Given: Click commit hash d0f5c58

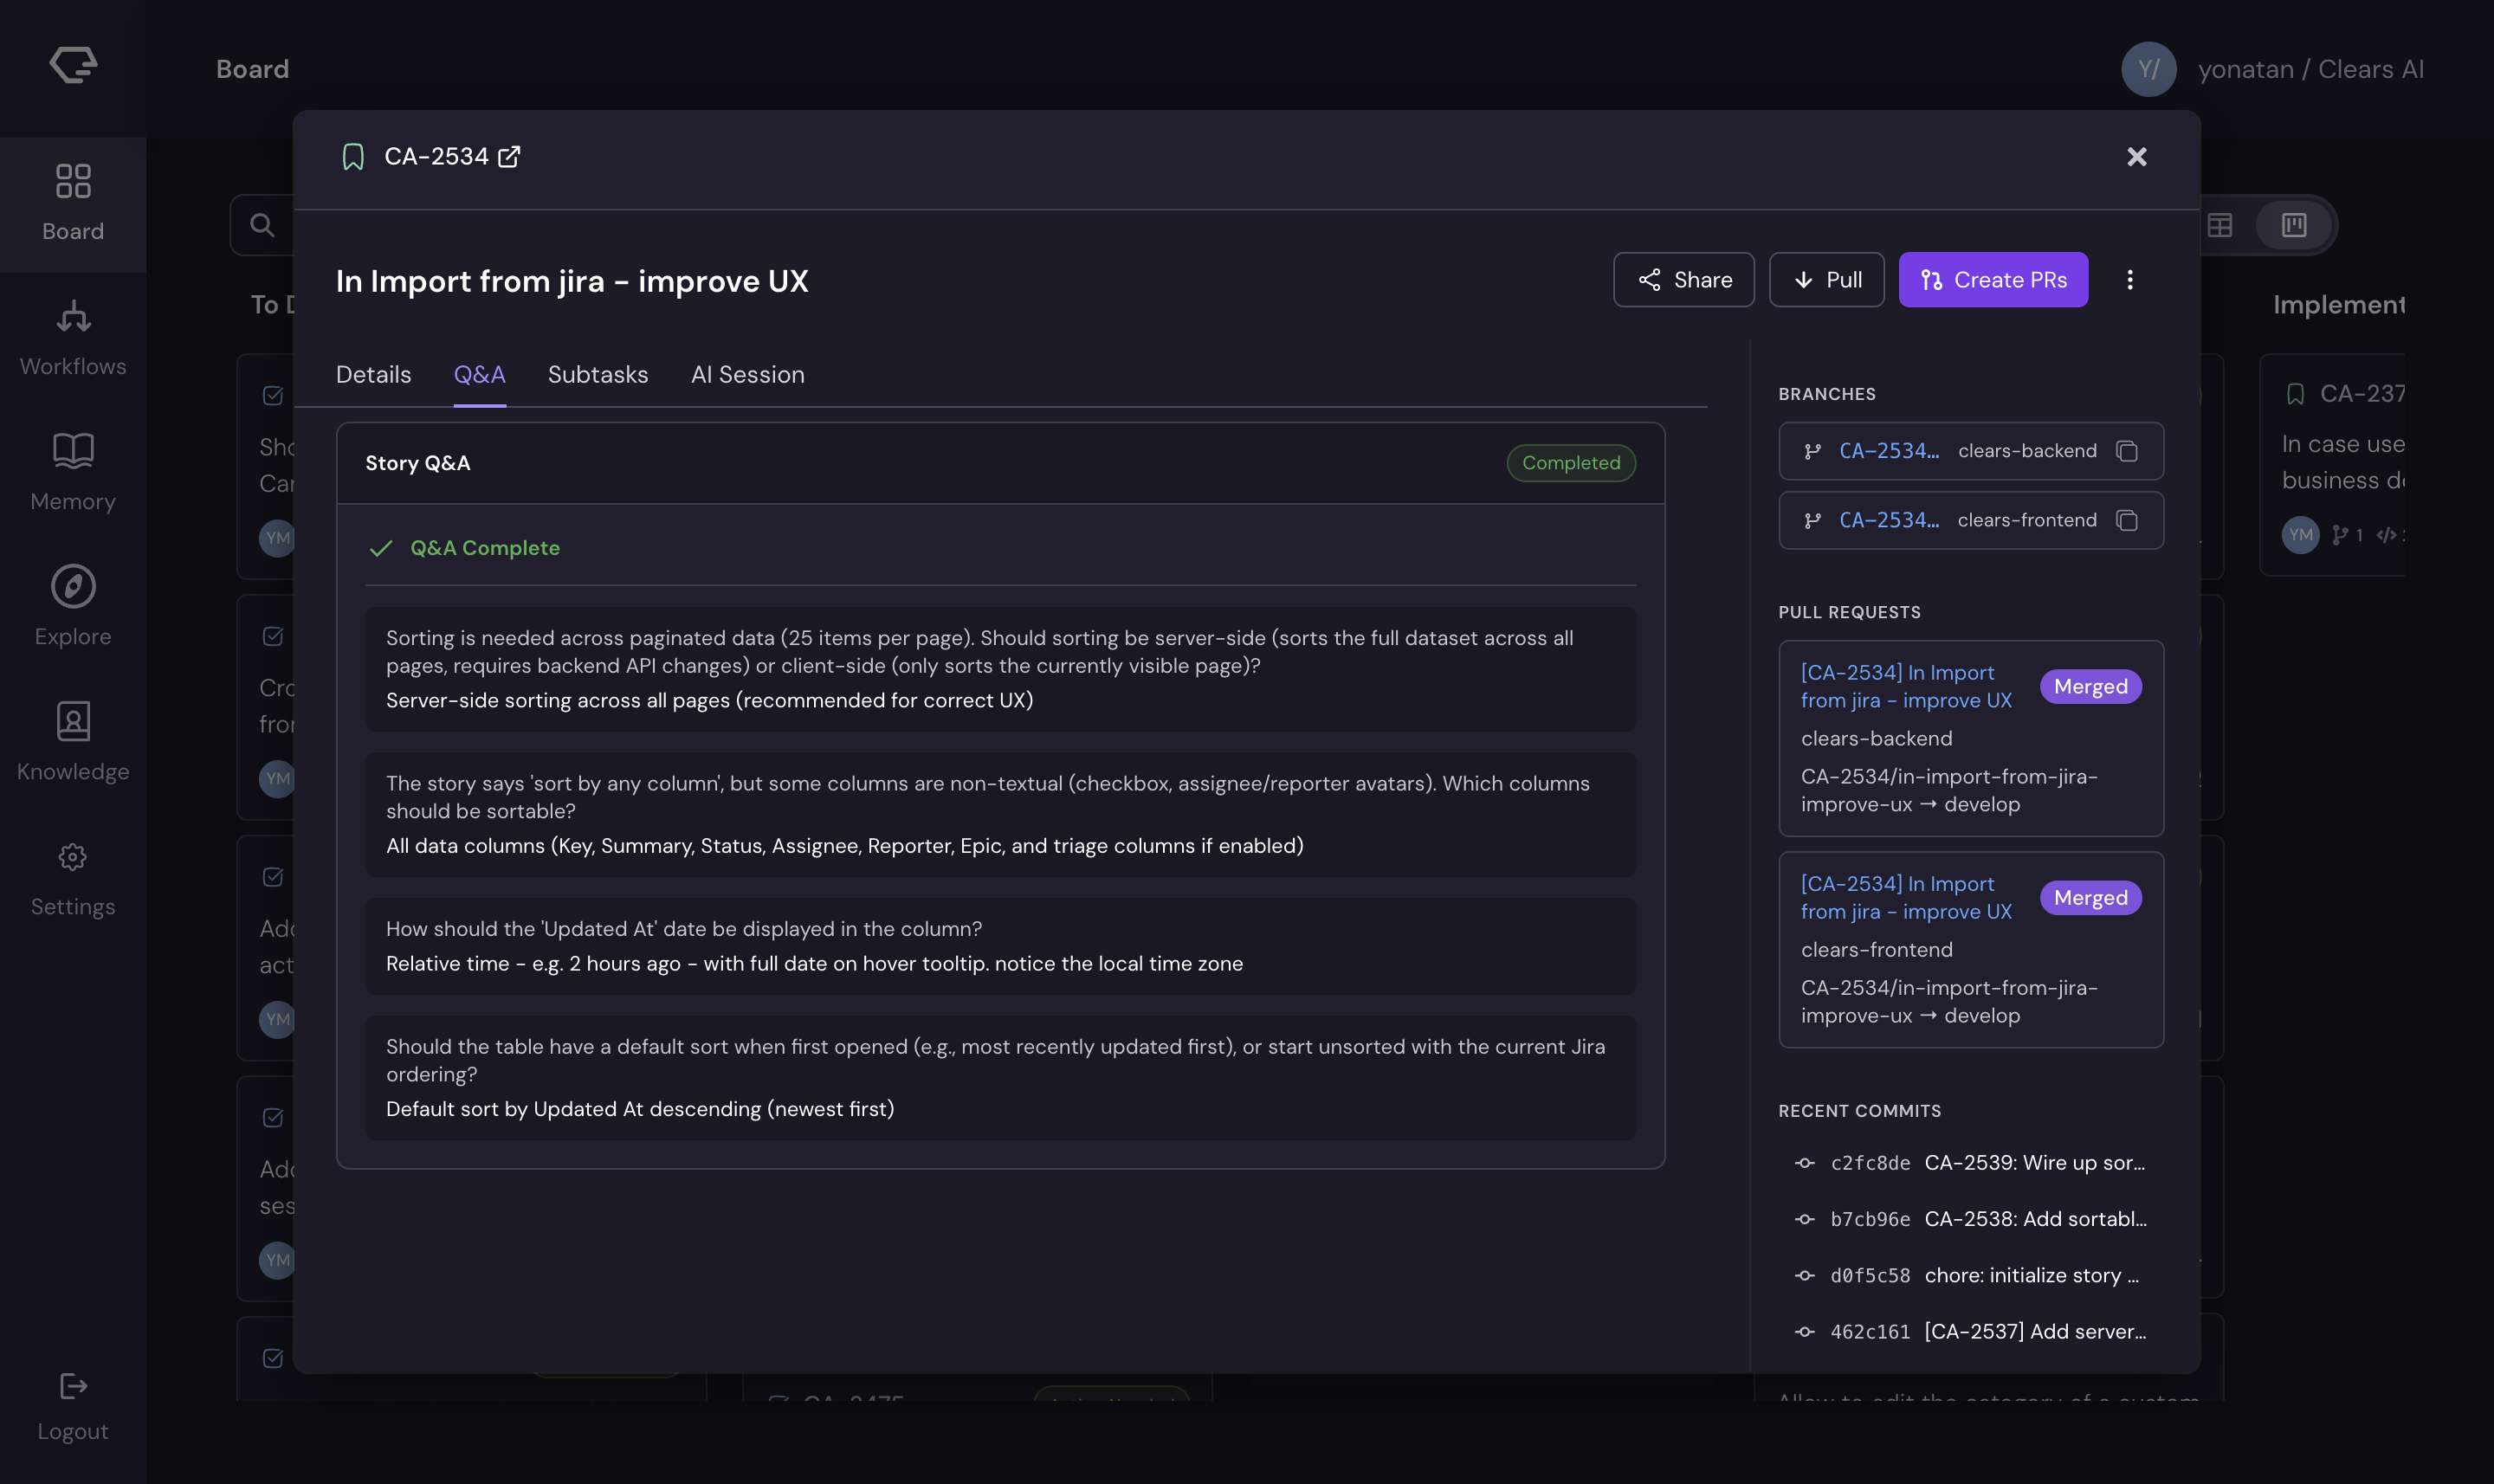Looking at the screenshot, I should tap(1870, 1275).
